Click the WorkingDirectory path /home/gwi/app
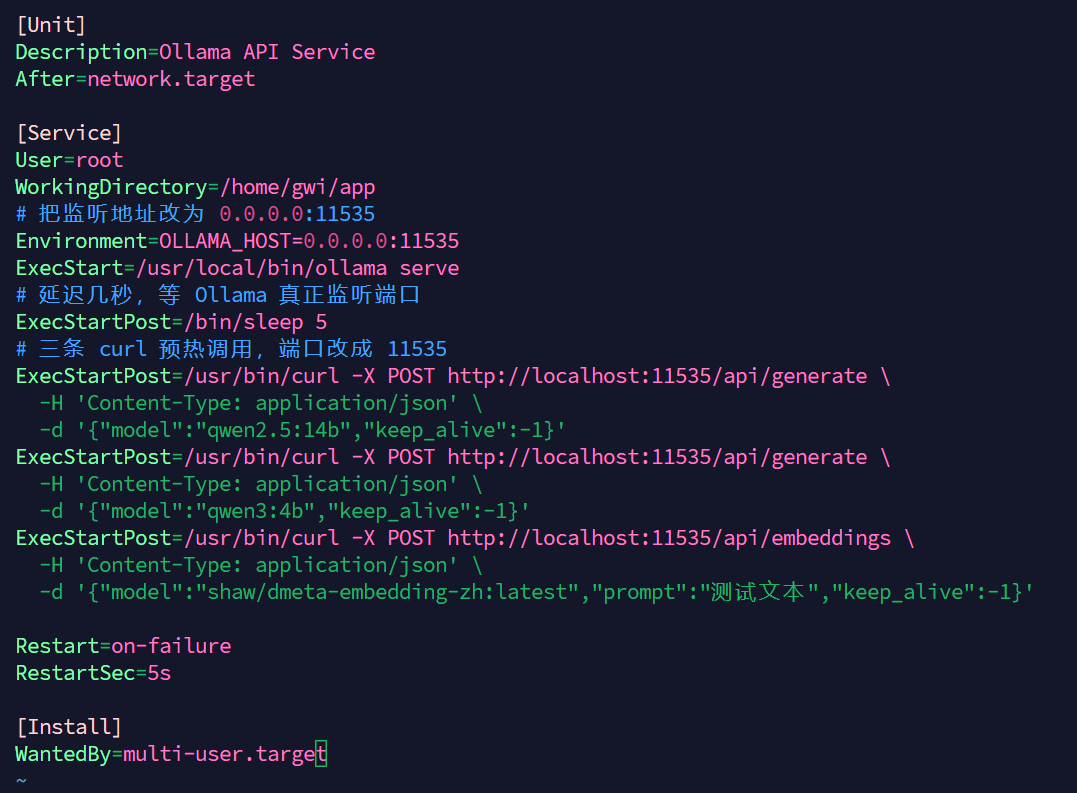The height and width of the screenshot is (793, 1077). [297, 187]
